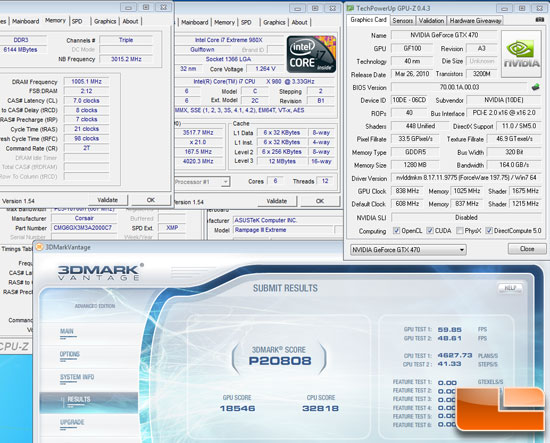
Task: Open Memory tab in middle CPU-Z window
Action: pyautogui.click(x=224, y=22)
